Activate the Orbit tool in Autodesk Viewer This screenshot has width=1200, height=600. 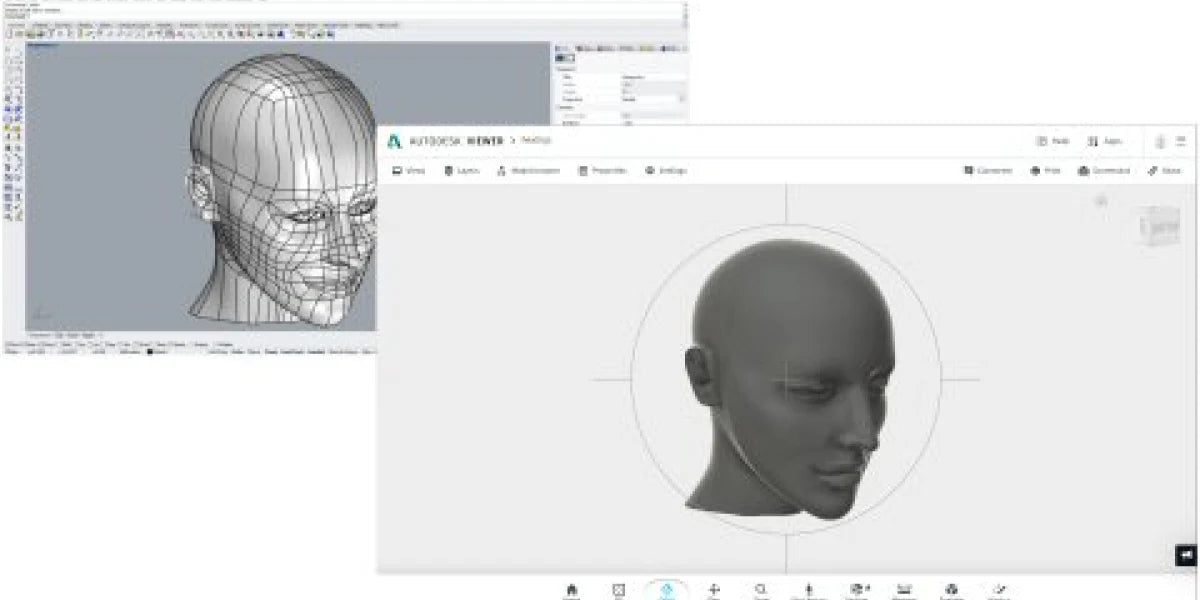coord(667,590)
